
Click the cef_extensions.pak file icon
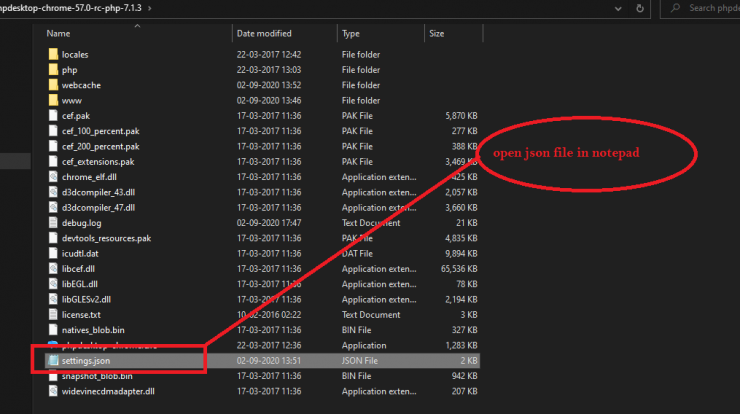[x=53, y=161]
